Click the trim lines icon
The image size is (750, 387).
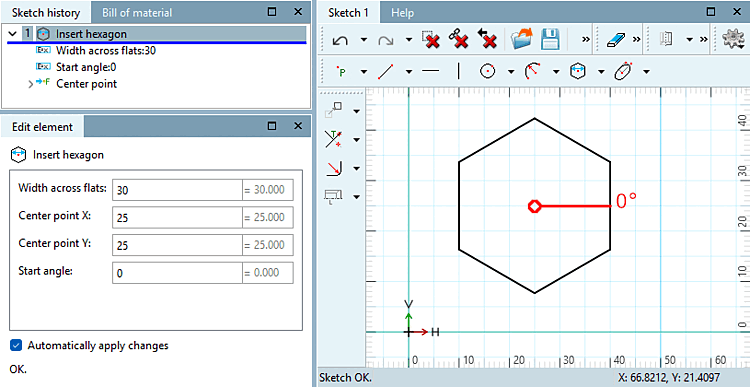(x=333, y=139)
